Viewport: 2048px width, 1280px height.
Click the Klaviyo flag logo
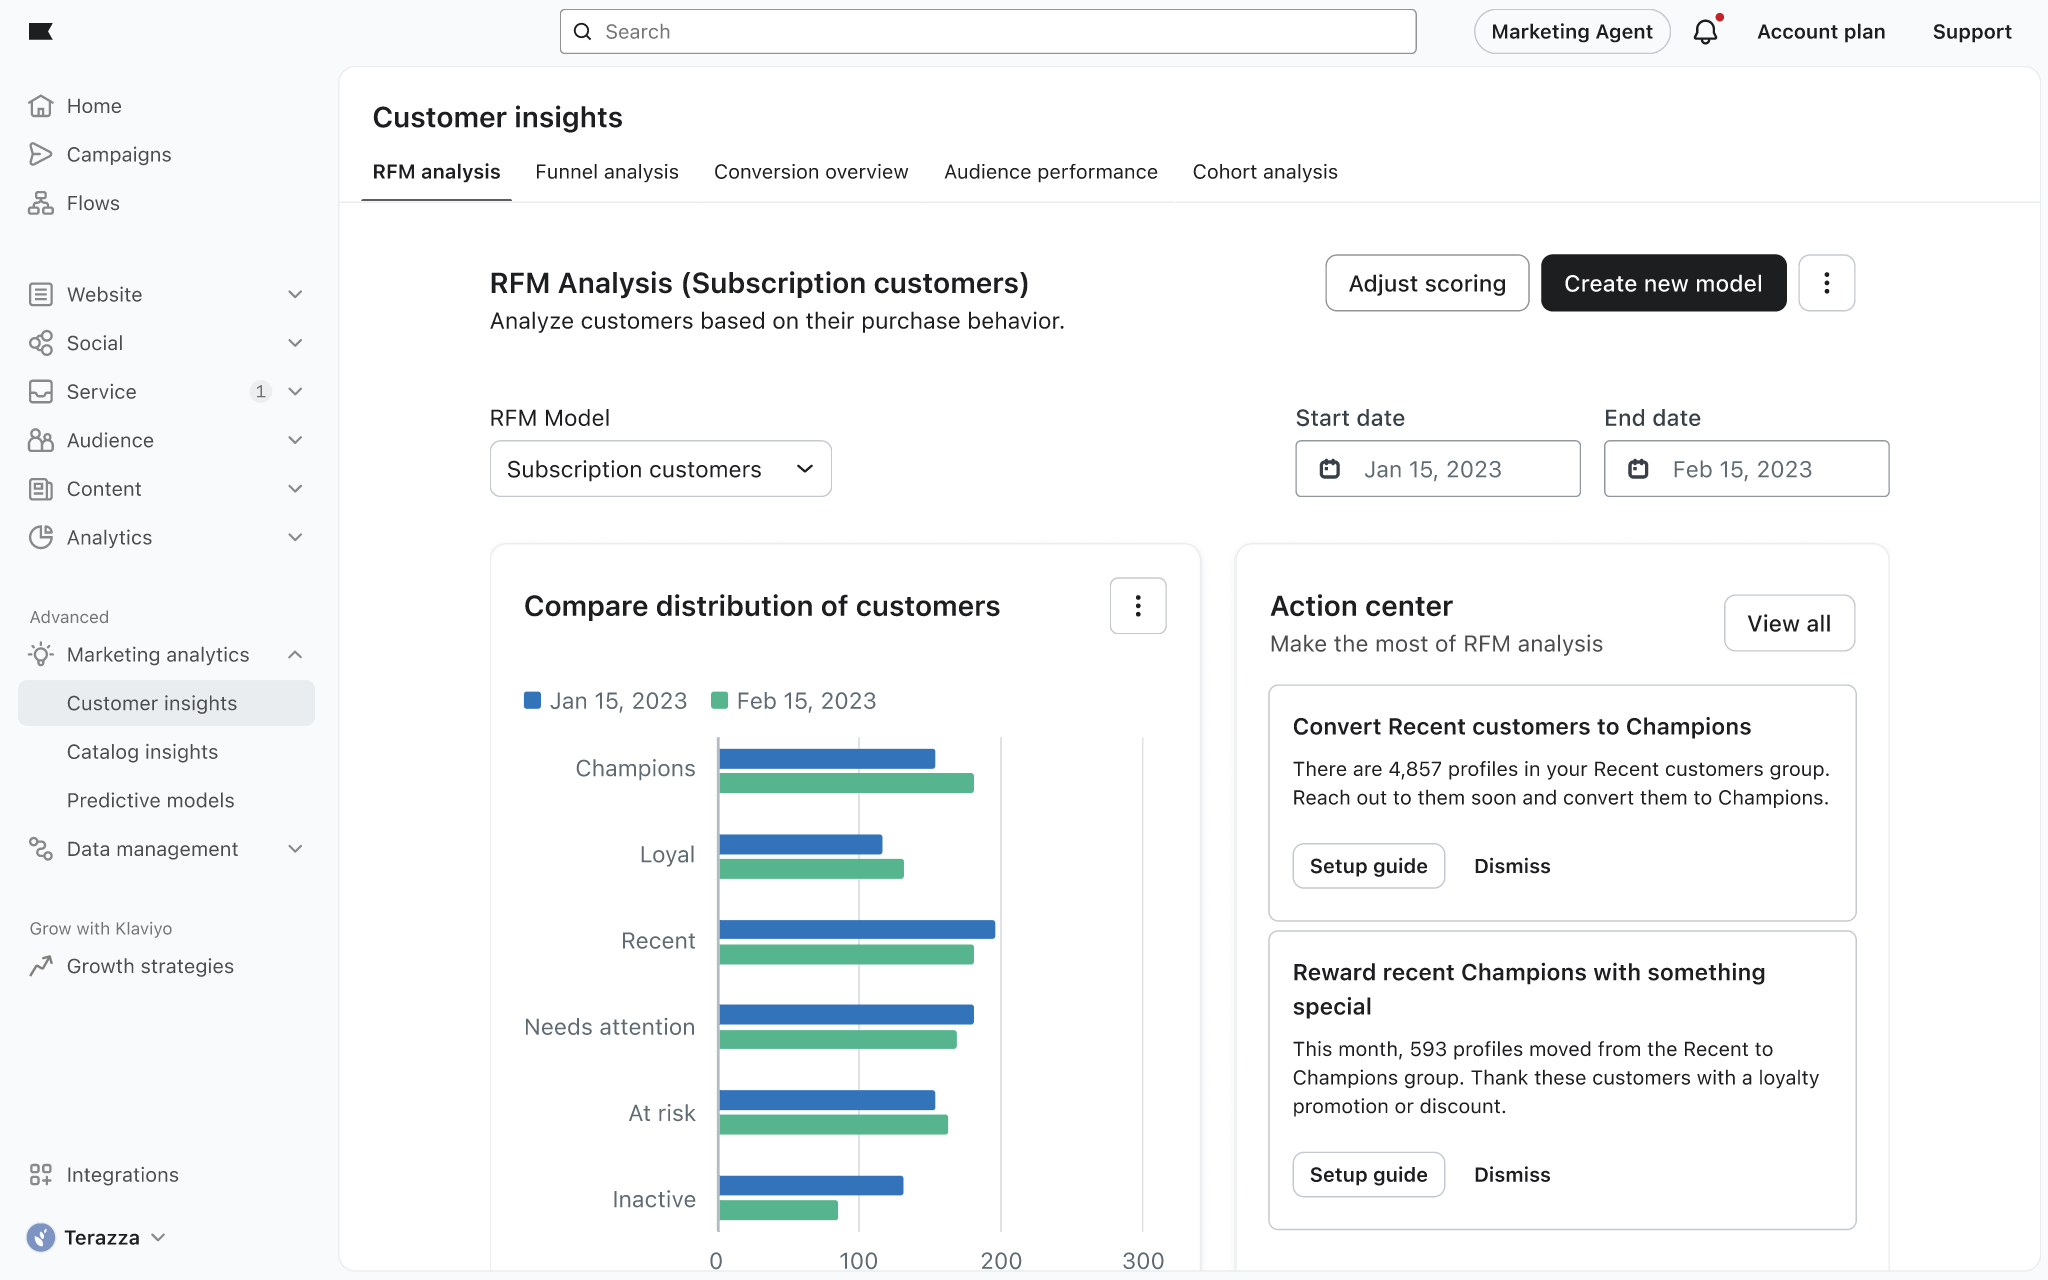(41, 32)
